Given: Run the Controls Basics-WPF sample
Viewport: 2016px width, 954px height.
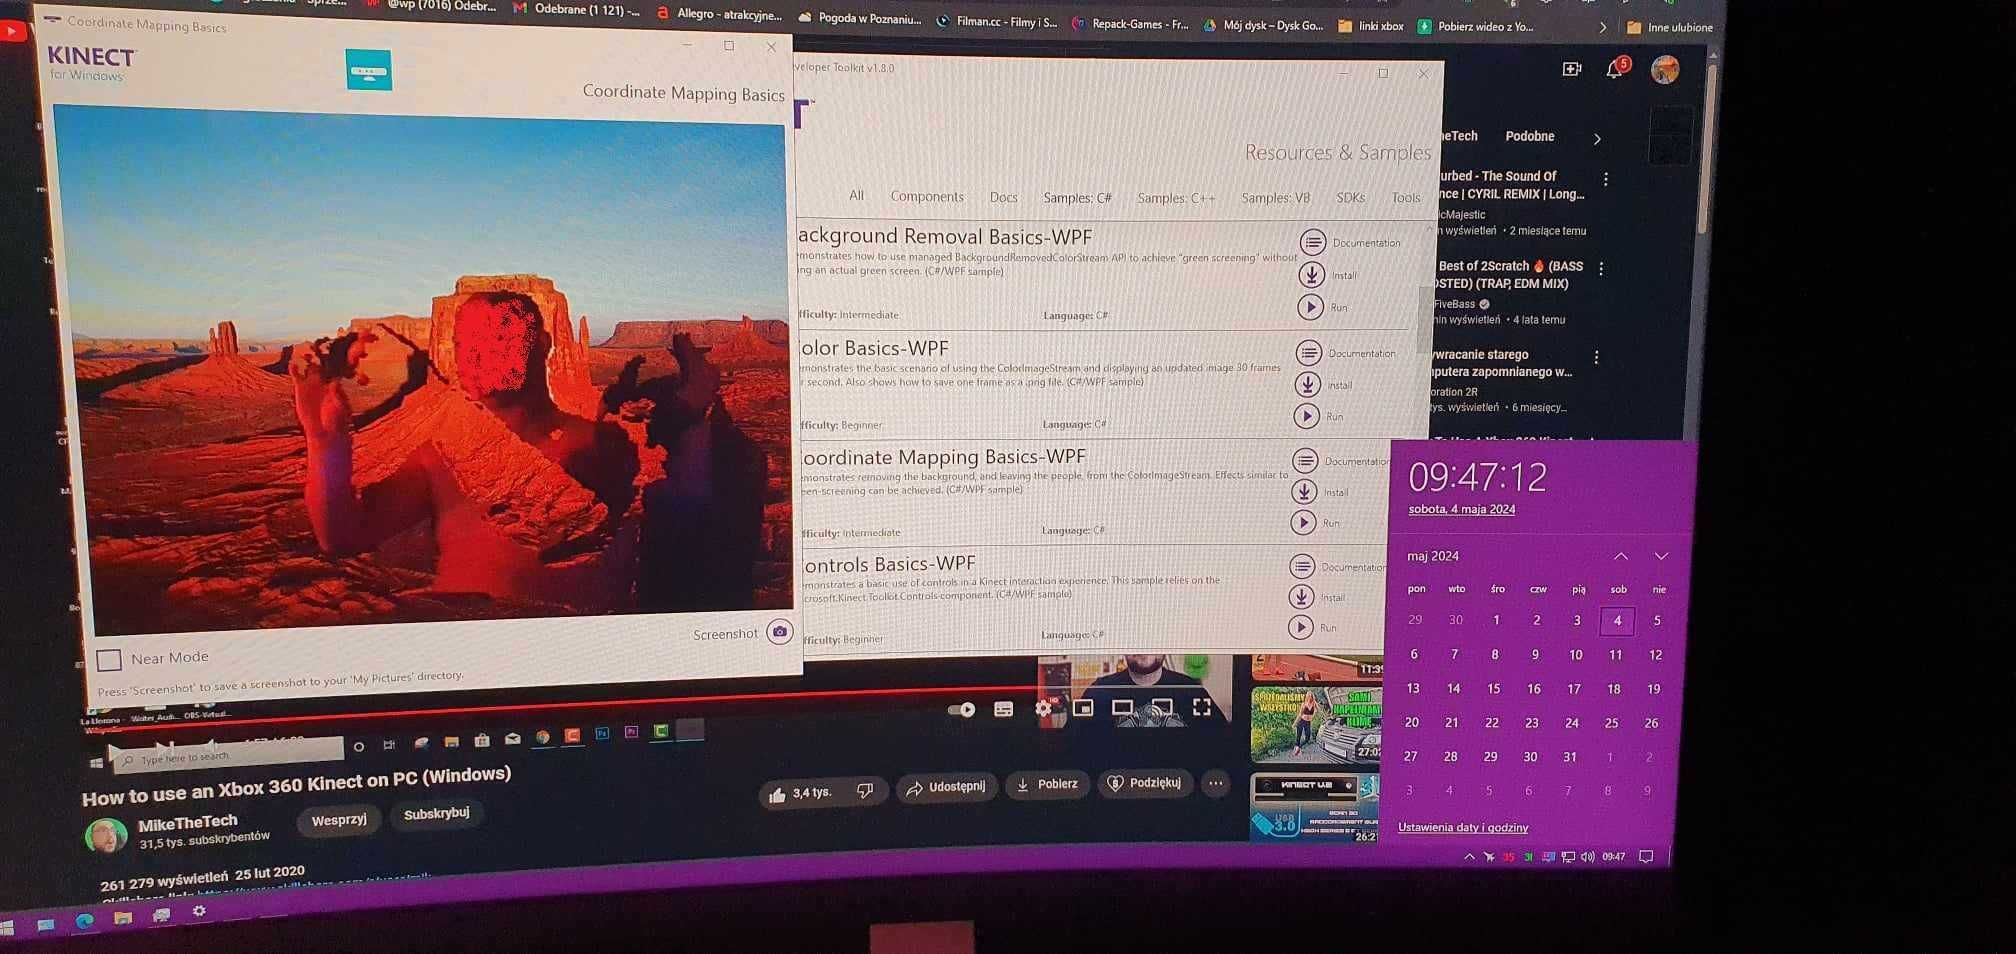Looking at the screenshot, I should [x=1300, y=627].
